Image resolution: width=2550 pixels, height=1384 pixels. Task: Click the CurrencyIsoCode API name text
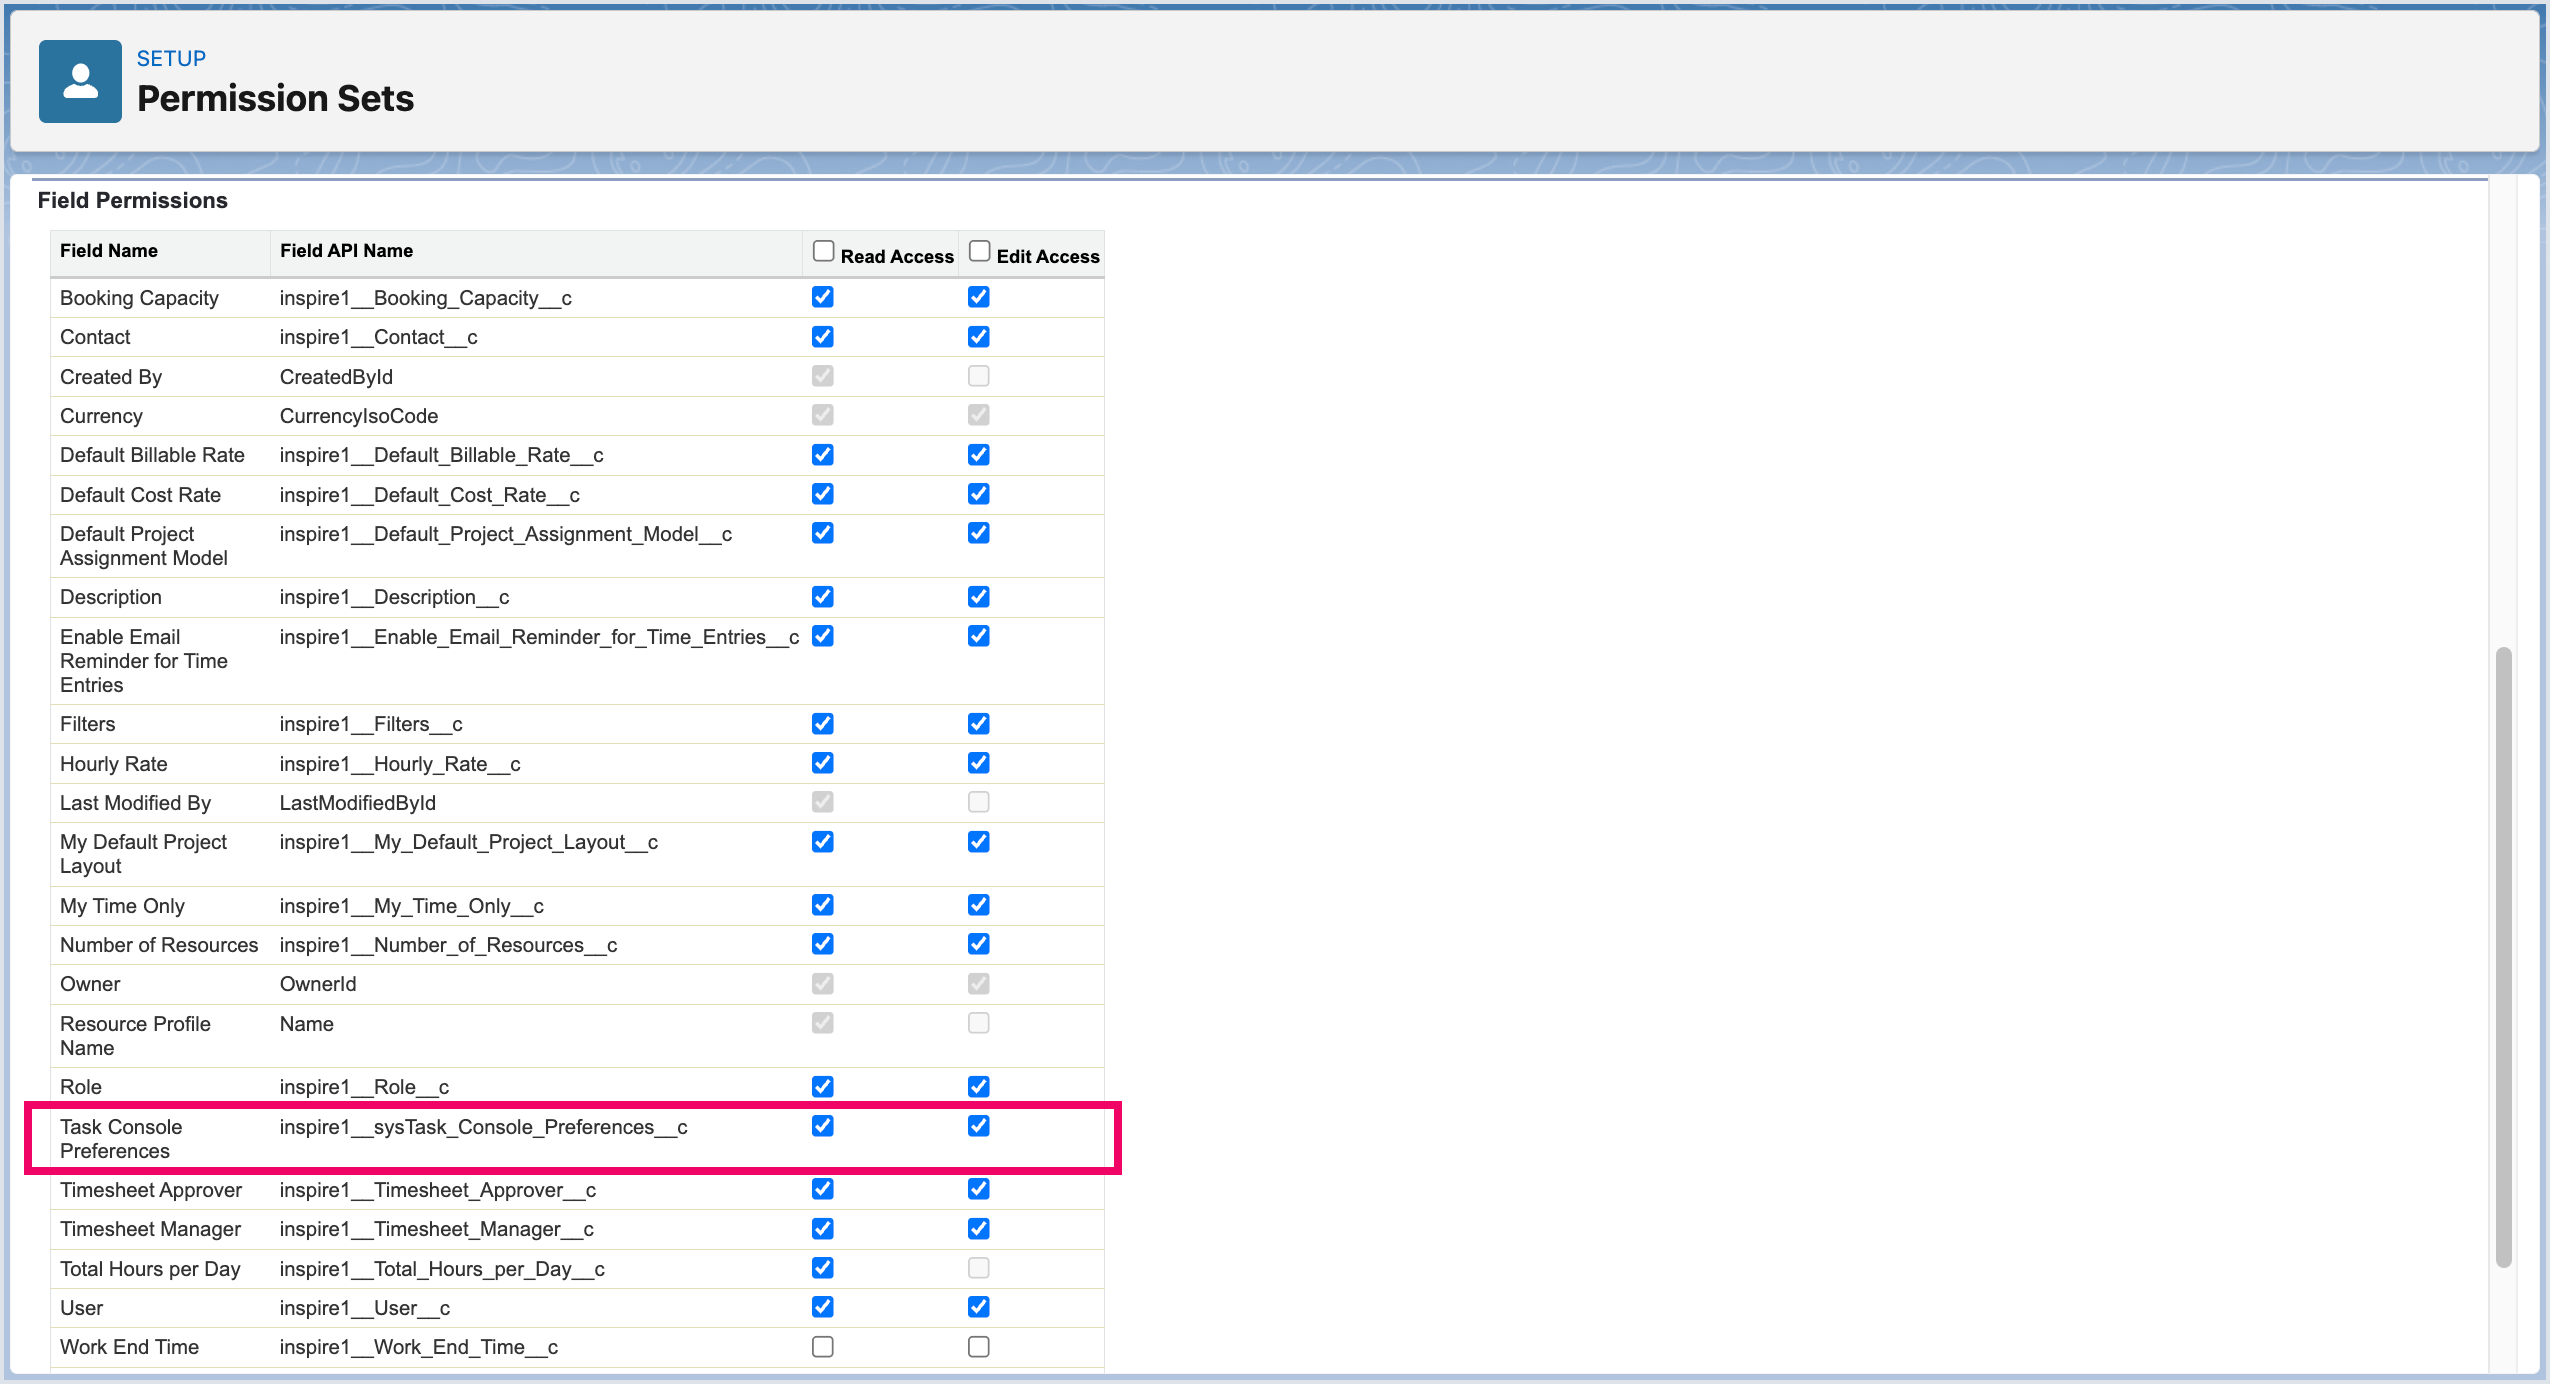click(x=359, y=416)
